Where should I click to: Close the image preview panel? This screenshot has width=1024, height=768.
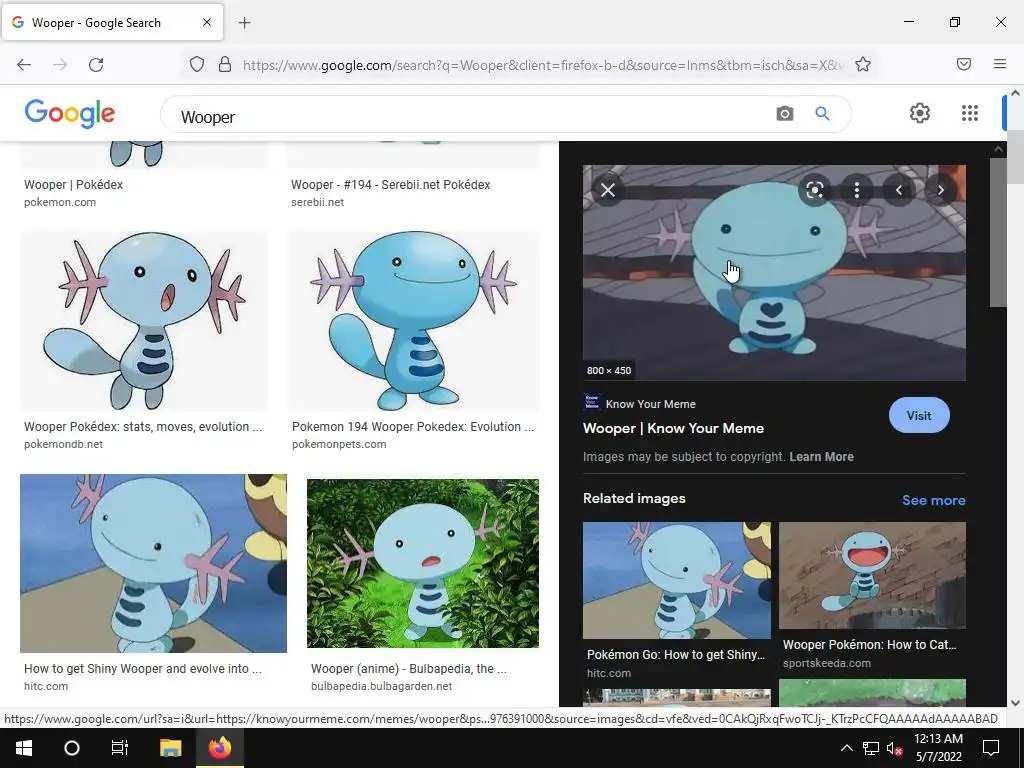tap(607, 190)
